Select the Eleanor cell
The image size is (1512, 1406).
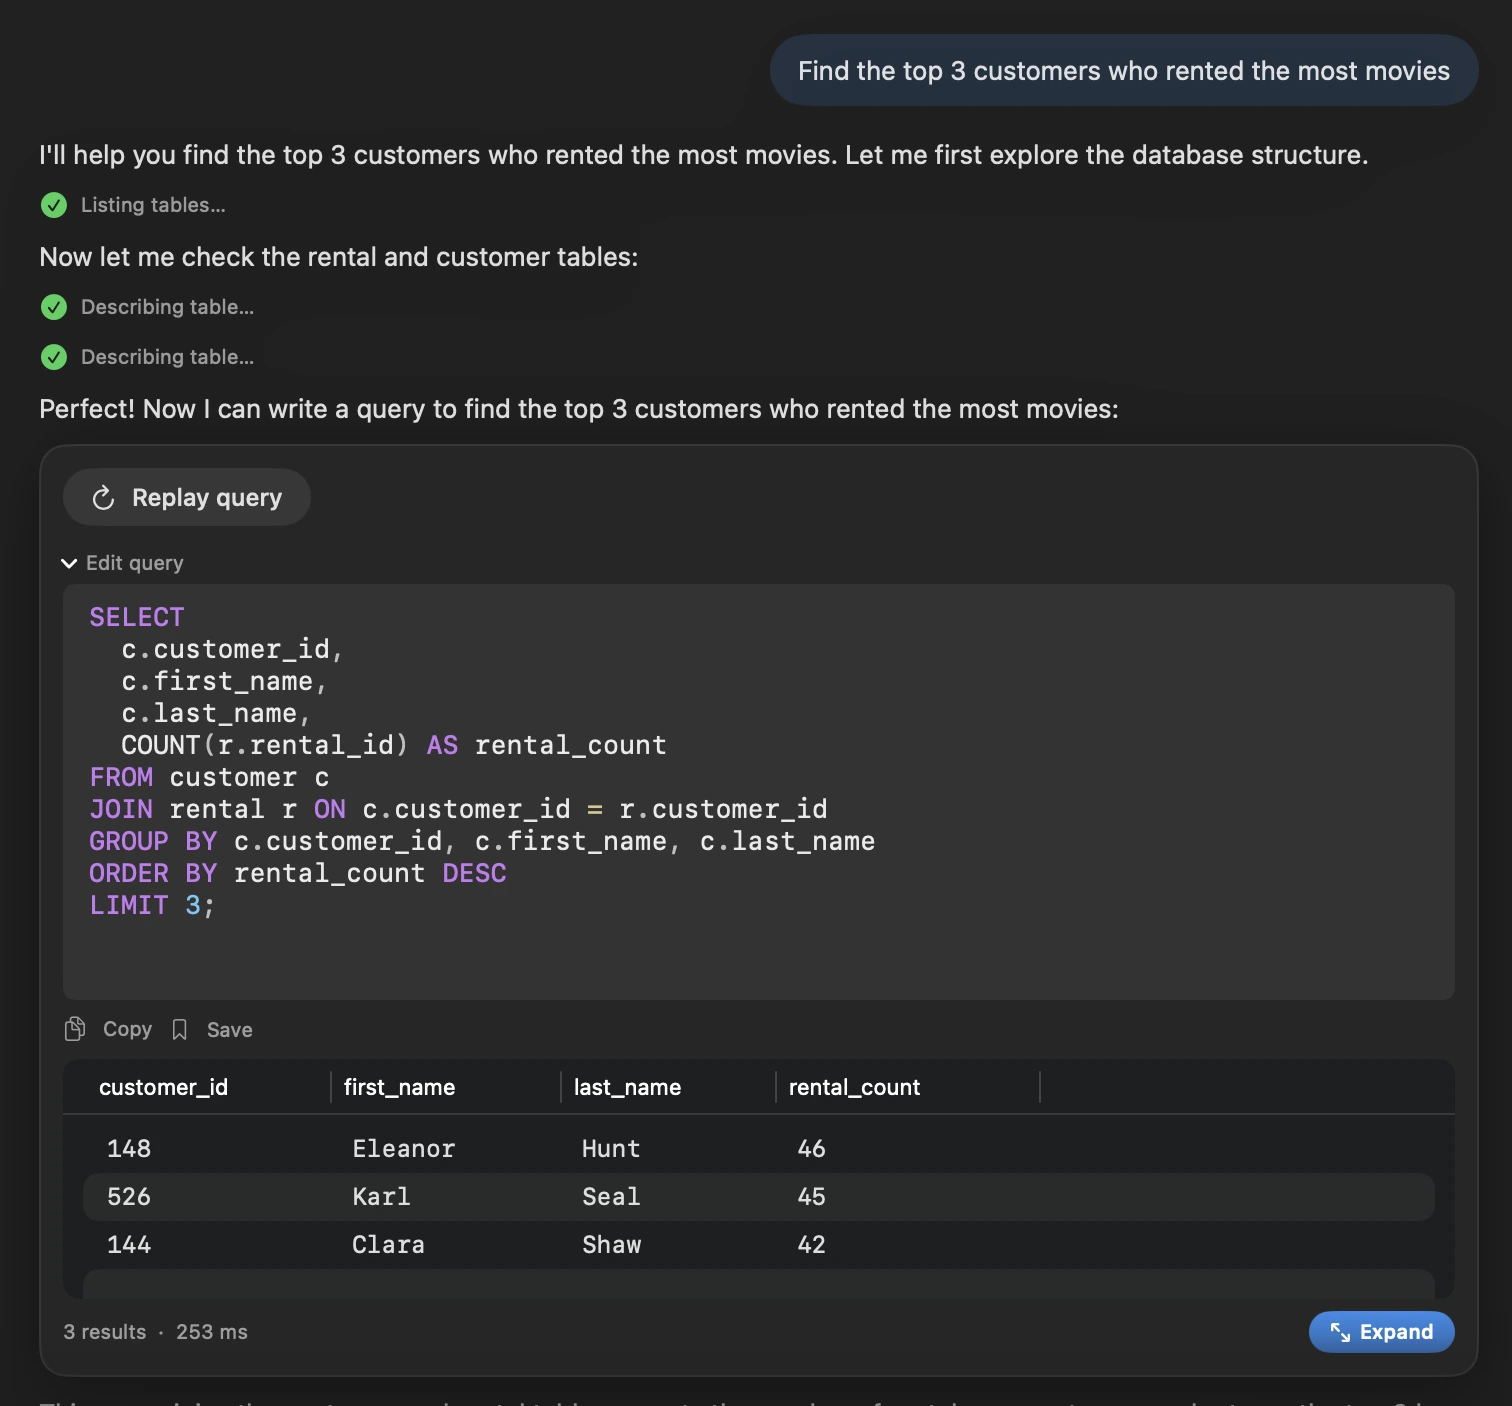pos(404,1148)
